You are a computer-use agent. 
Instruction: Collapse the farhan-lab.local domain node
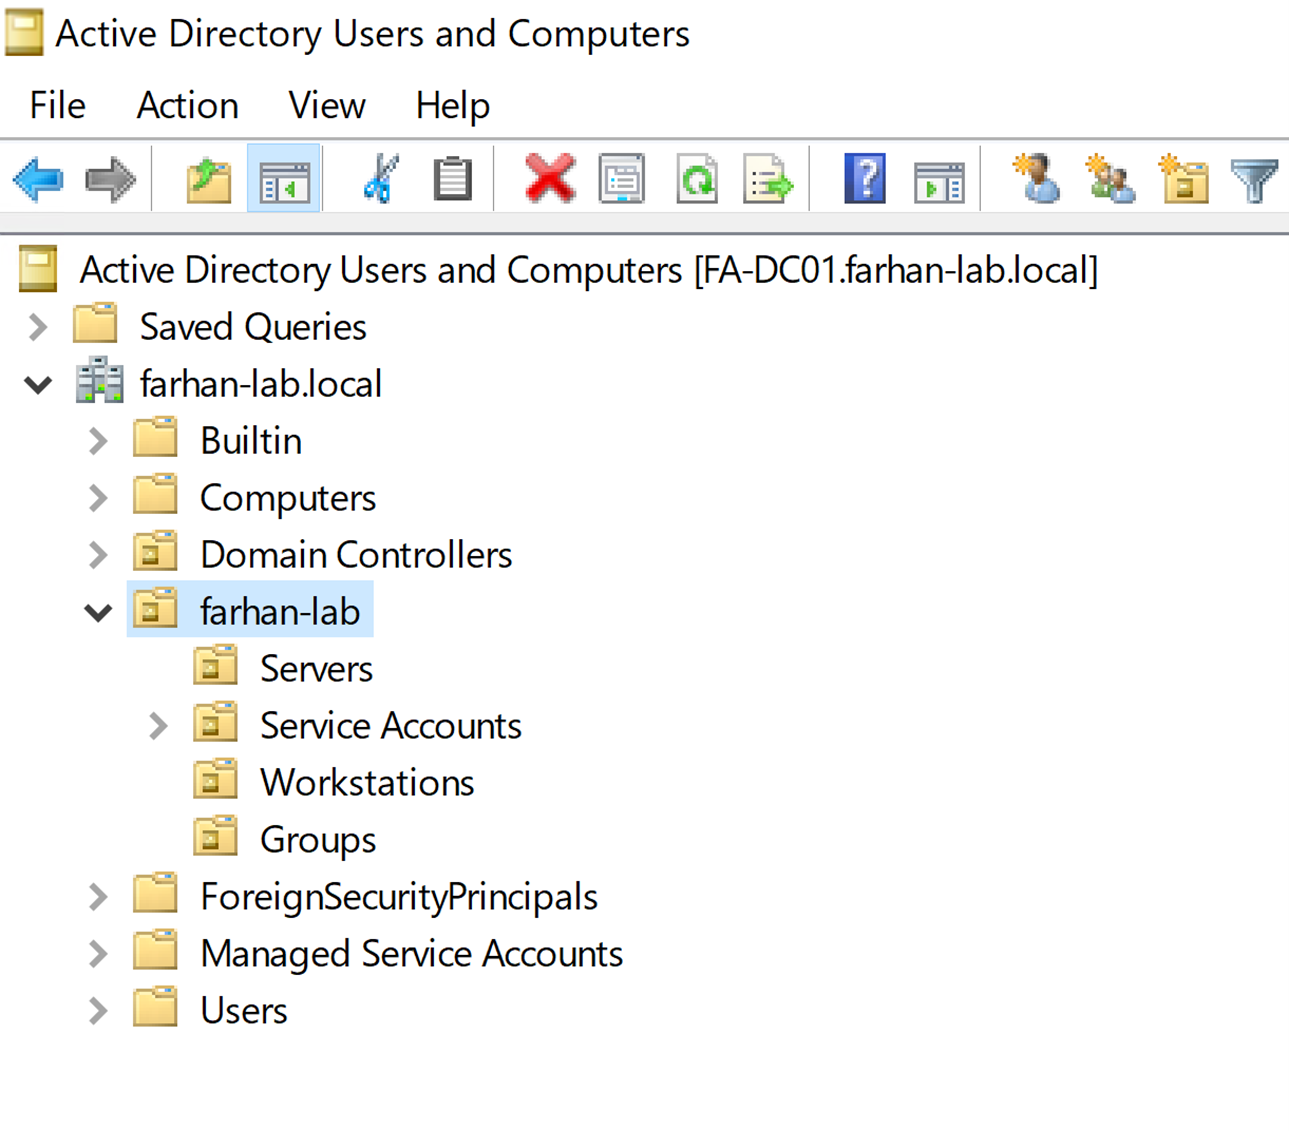(x=38, y=384)
